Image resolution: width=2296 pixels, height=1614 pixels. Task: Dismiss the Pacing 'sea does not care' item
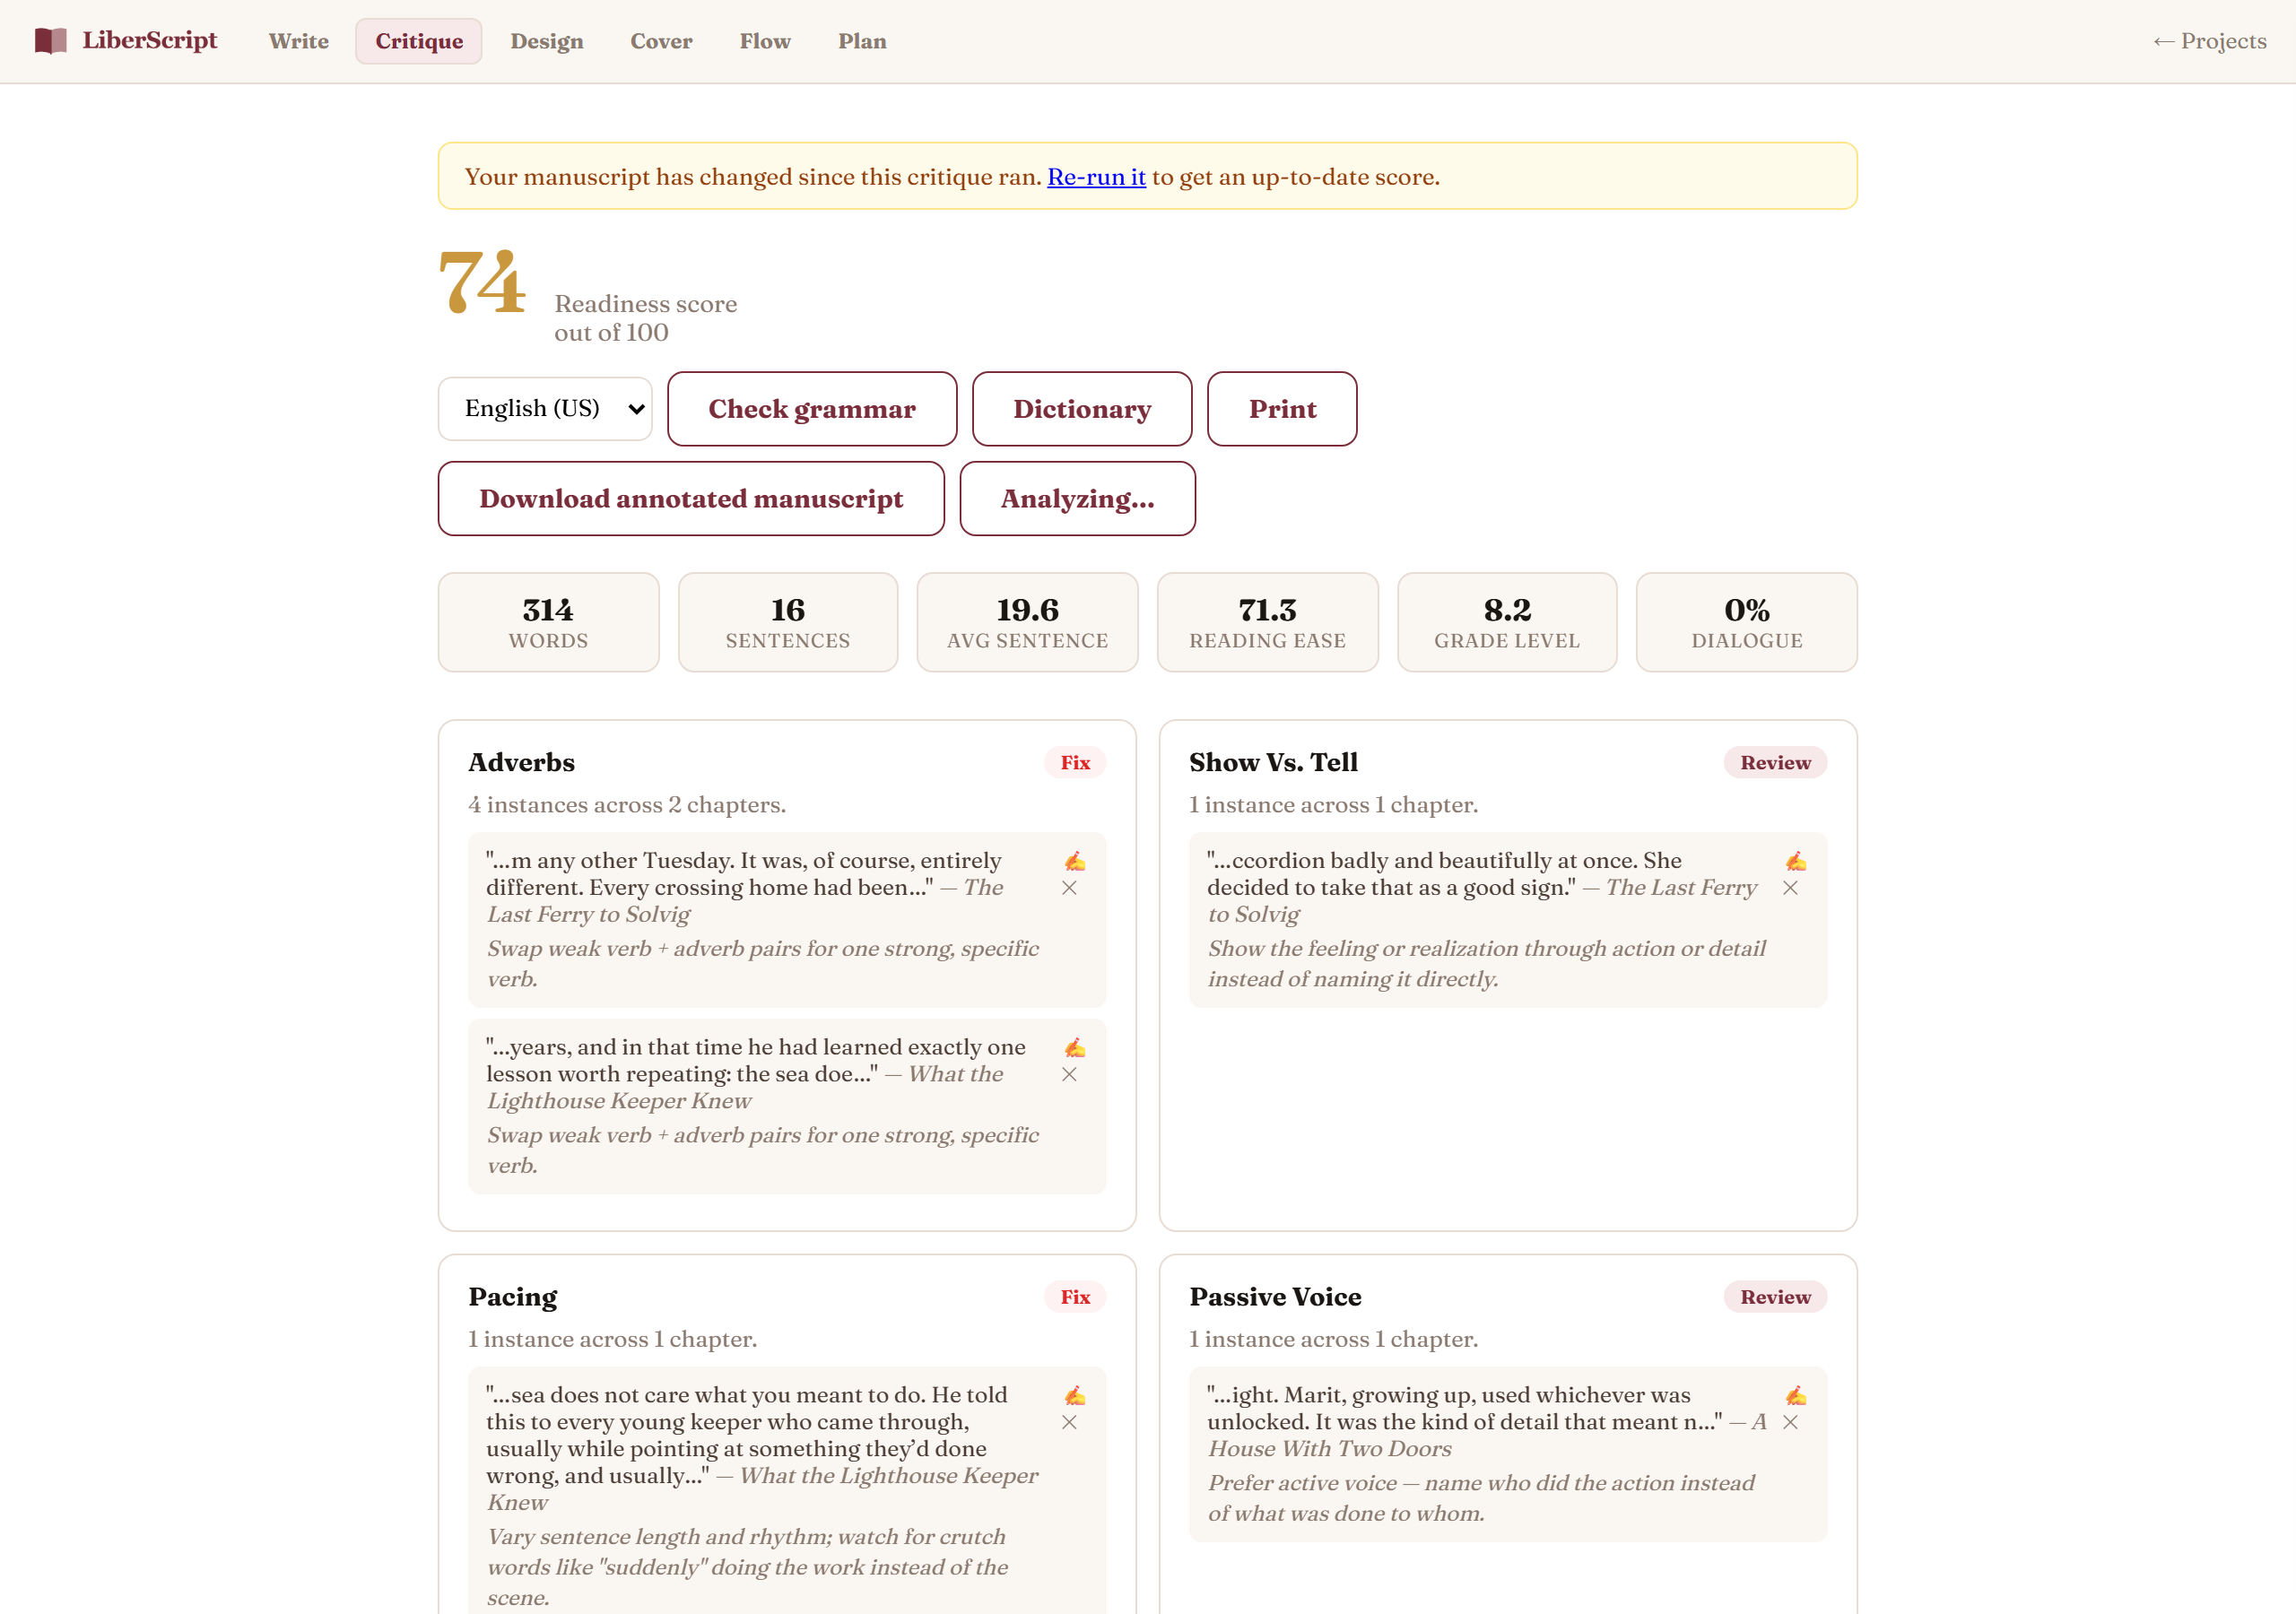[1069, 1422]
